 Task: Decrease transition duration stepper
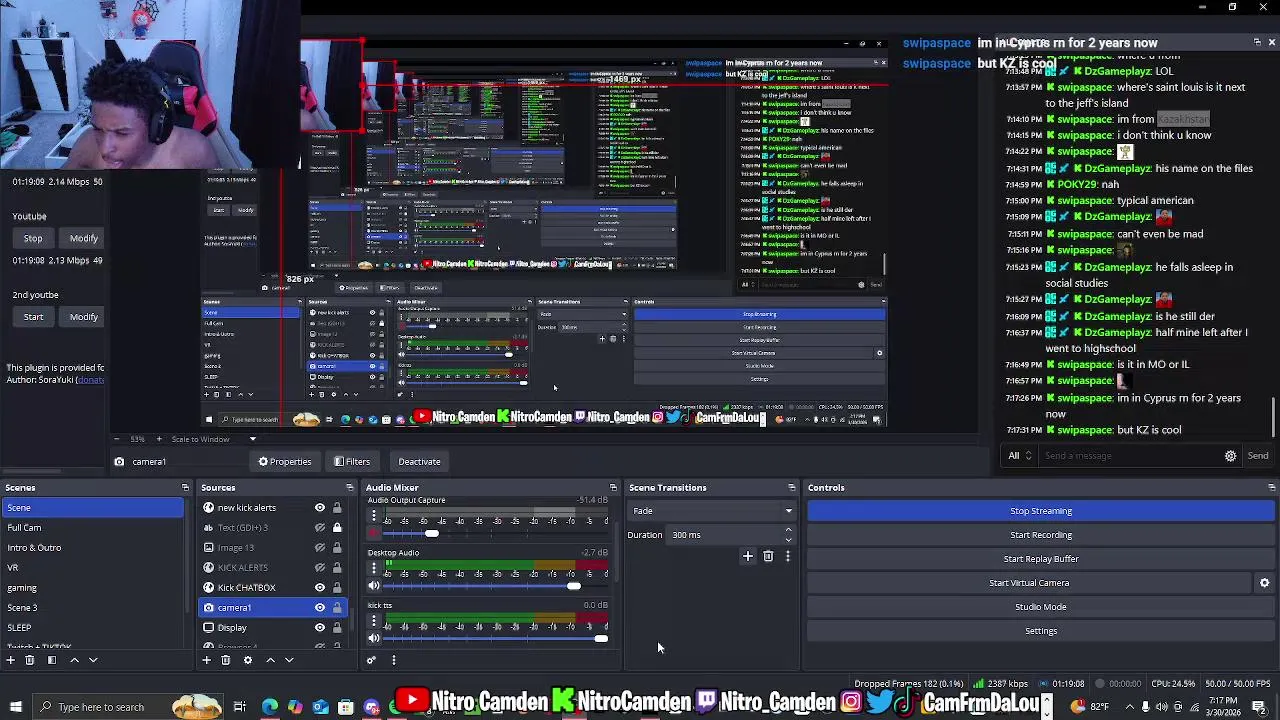point(788,540)
